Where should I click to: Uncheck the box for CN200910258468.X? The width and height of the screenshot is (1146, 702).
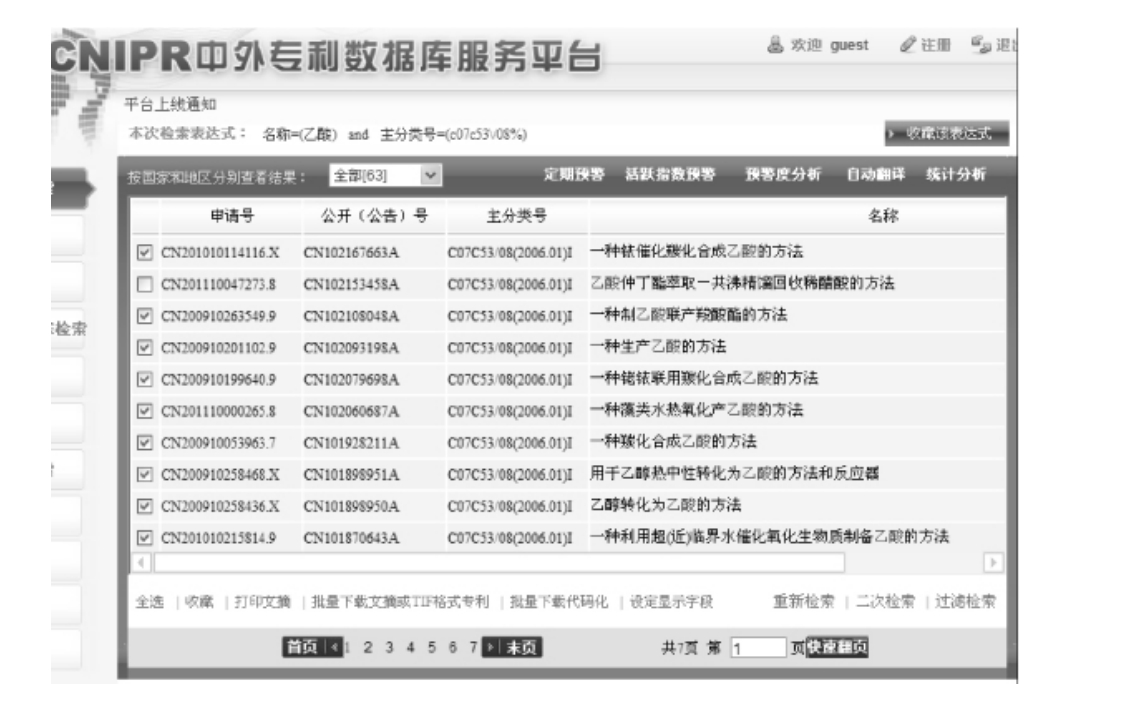[x=145, y=475]
